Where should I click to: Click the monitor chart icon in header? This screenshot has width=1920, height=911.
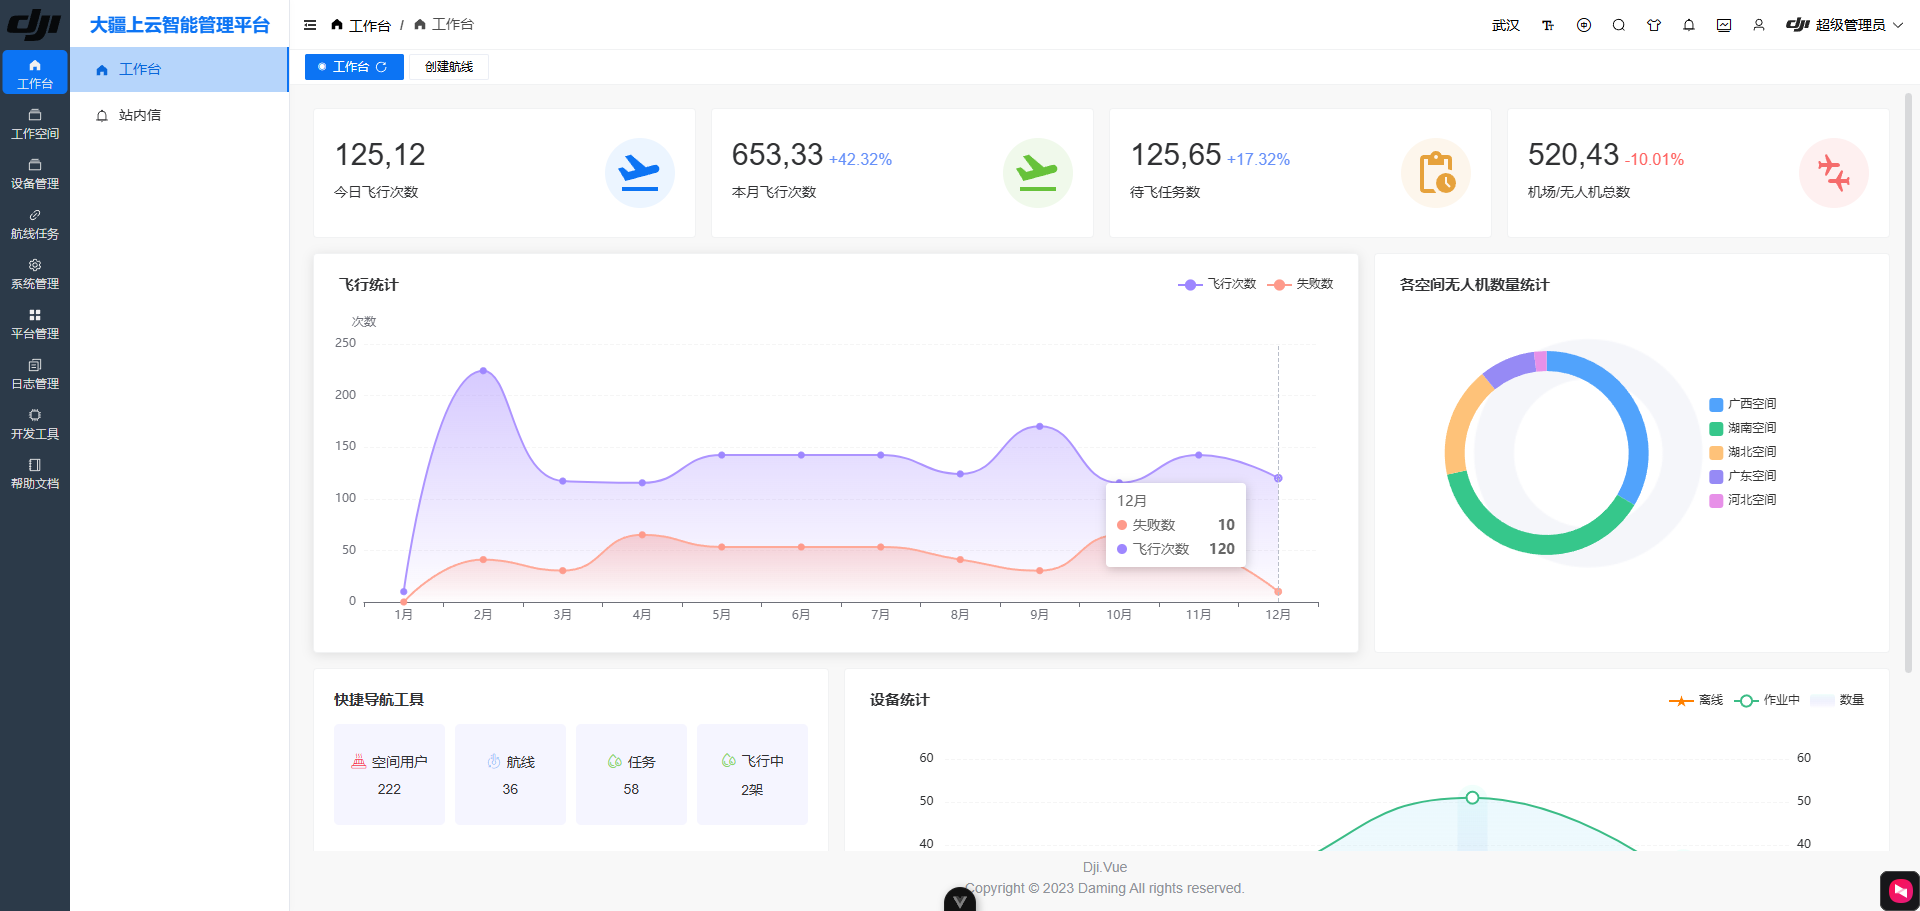(1724, 25)
